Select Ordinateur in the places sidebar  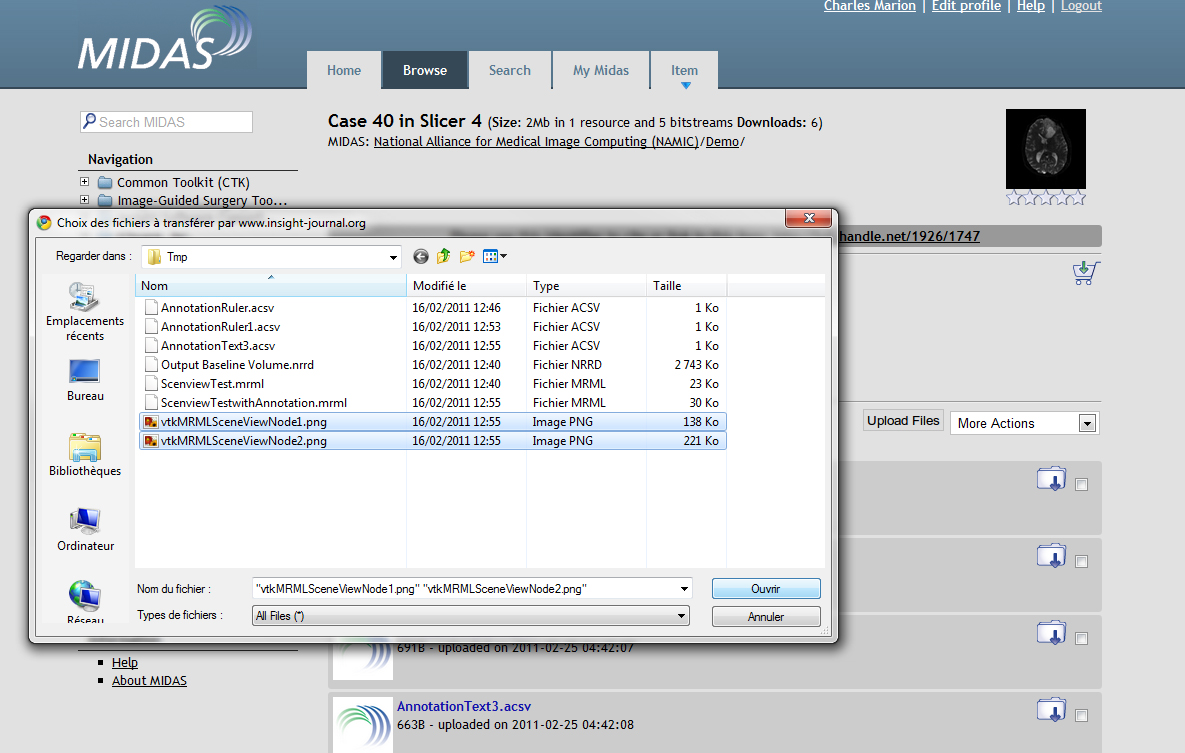point(85,530)
